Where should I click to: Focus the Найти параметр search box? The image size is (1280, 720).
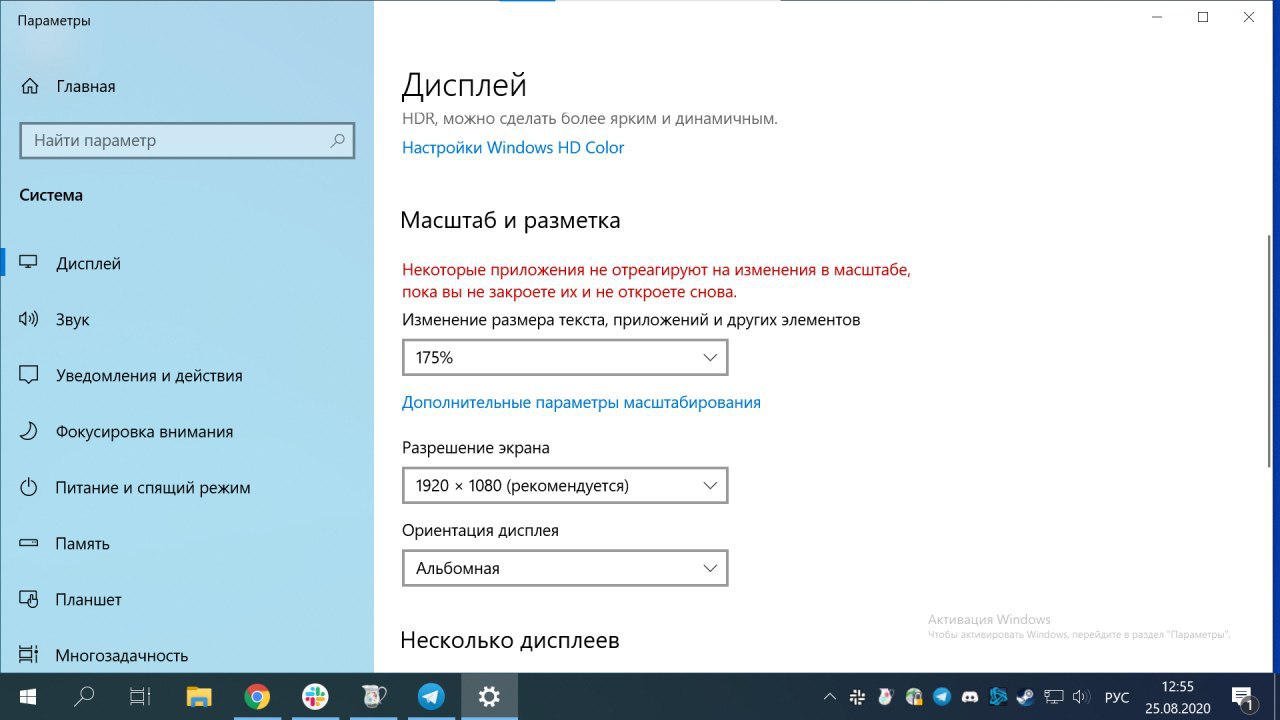coord(187,141)
